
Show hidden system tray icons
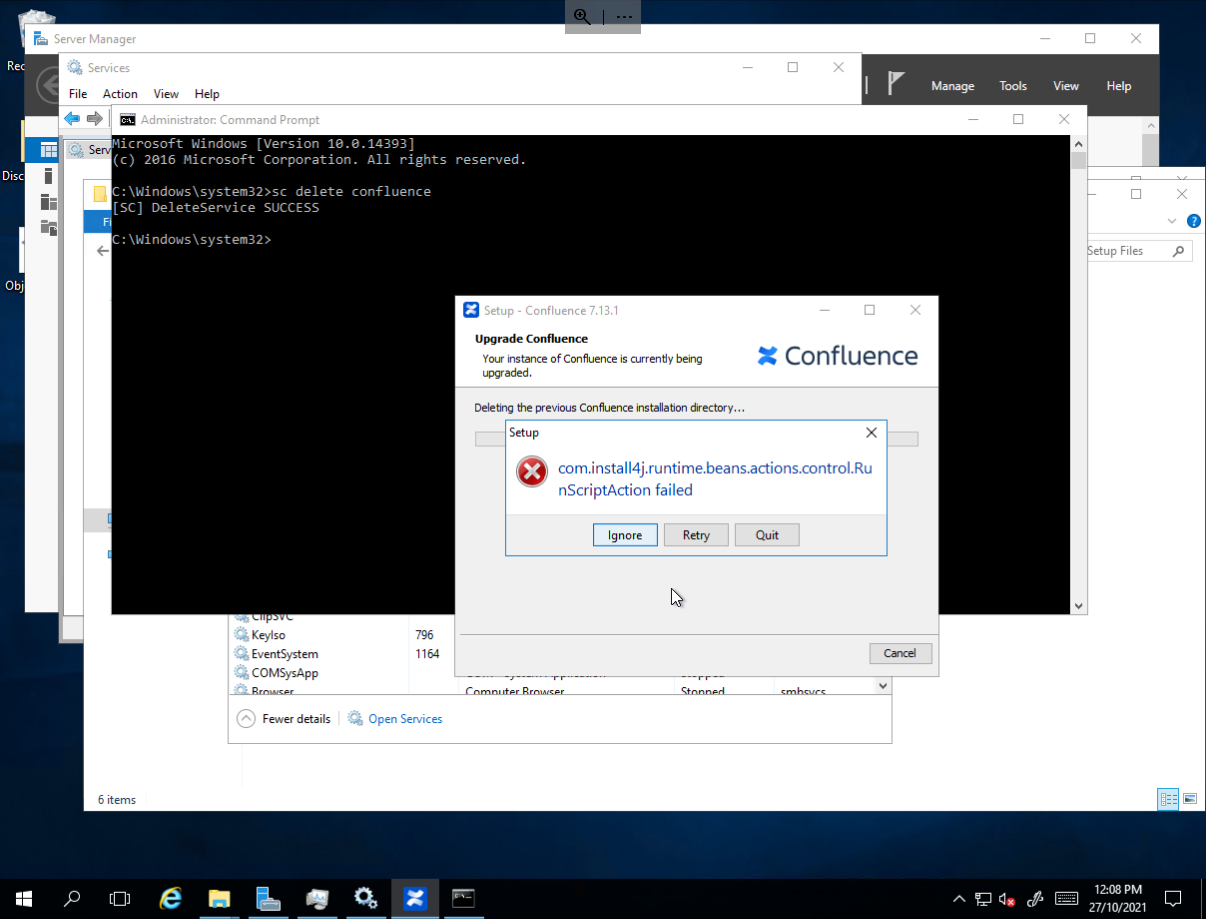(x=959, y=898)
